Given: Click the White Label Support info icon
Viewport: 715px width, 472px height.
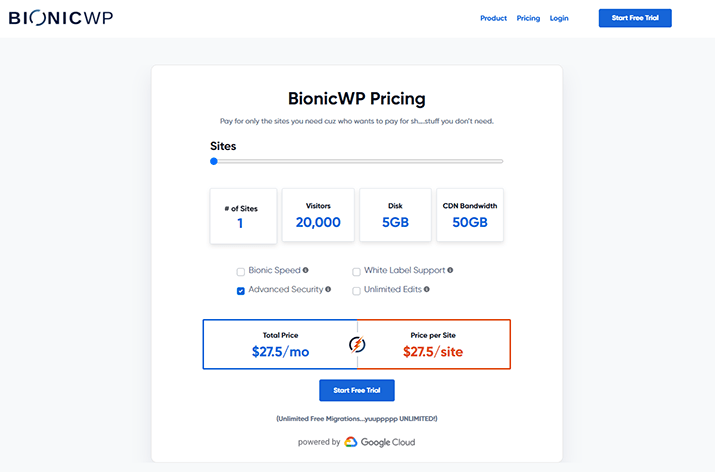Looking at the screenshot, I should coord(450,270).
